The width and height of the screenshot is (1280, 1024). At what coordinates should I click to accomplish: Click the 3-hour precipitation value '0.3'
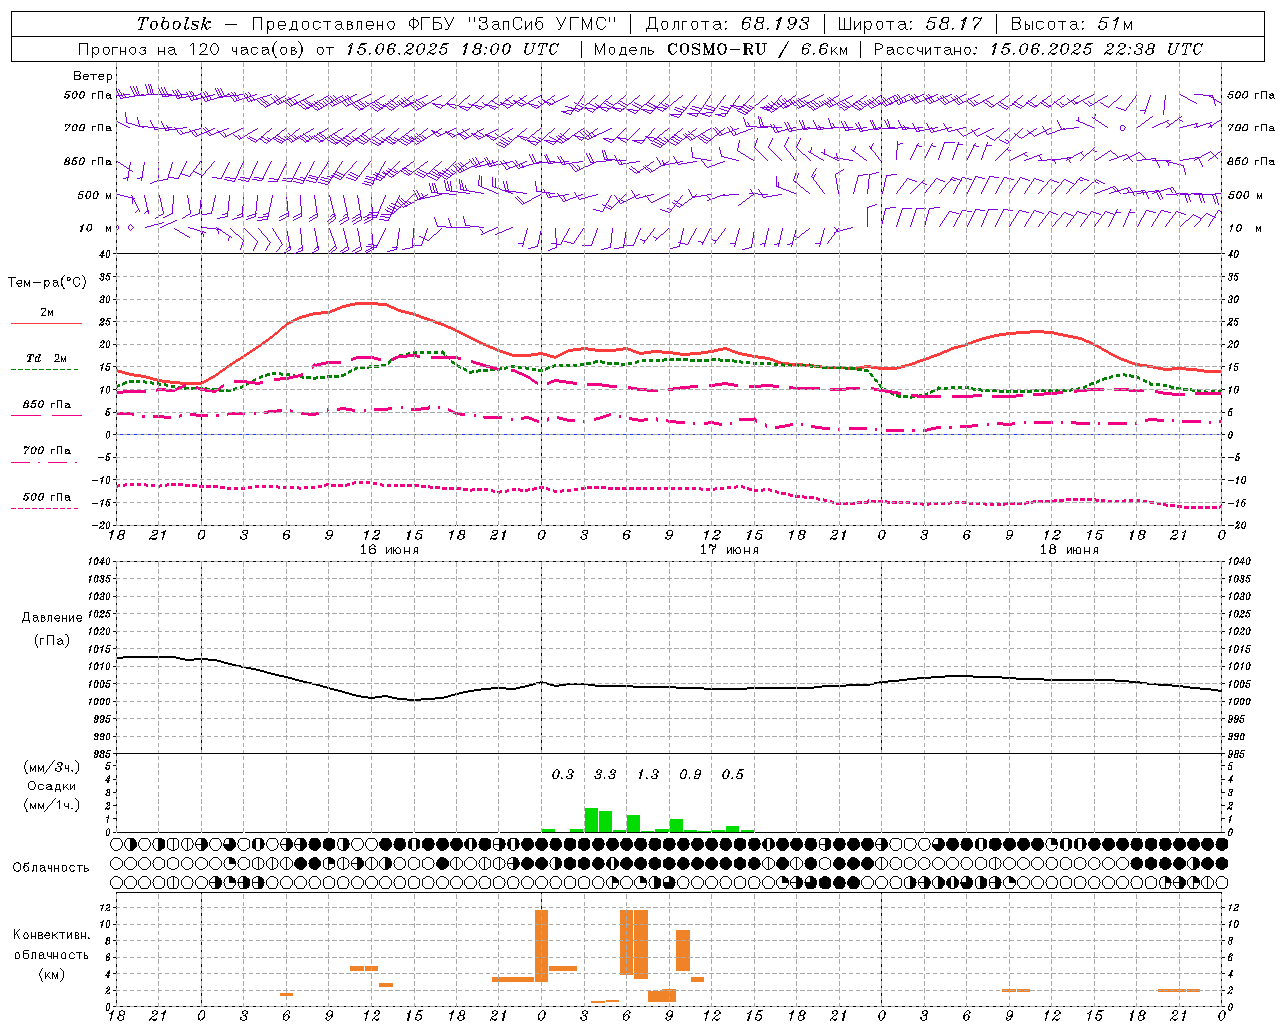(563, 774)
